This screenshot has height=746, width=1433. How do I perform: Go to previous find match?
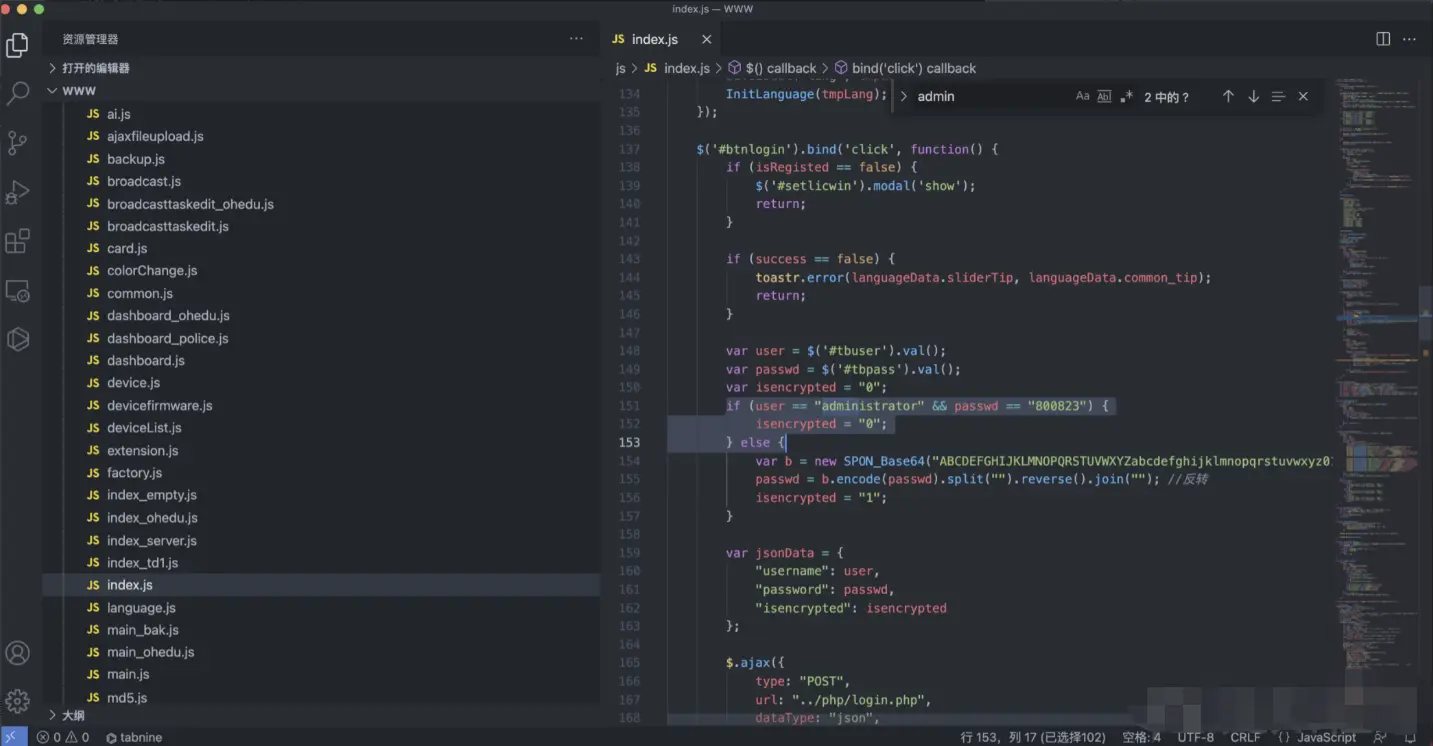coord(1228,96)
